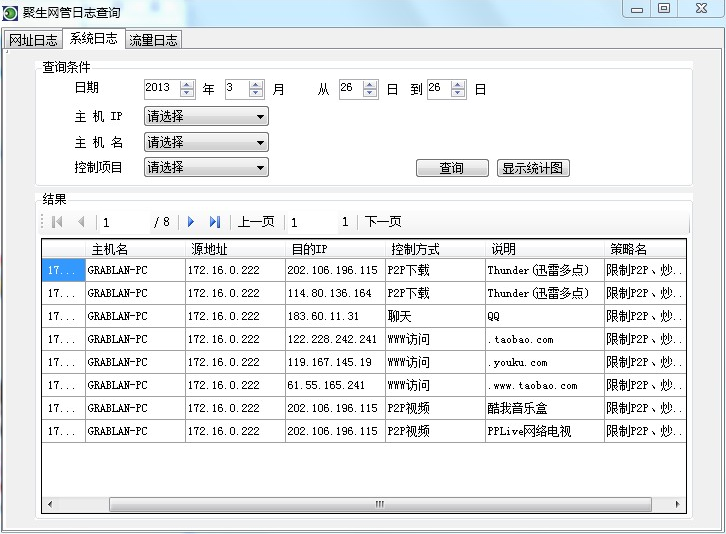Jump to last page icon
The height and width of the screenshot is (534, 726).
click(x=215, y=222)
